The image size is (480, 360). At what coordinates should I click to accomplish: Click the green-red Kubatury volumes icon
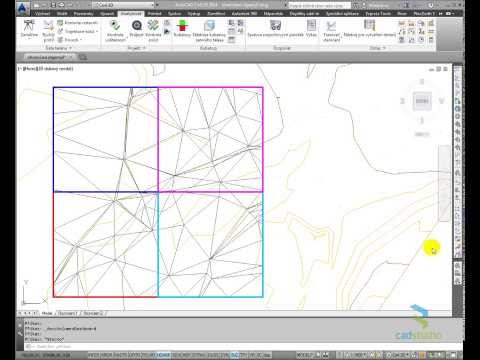tap(182, 25)
